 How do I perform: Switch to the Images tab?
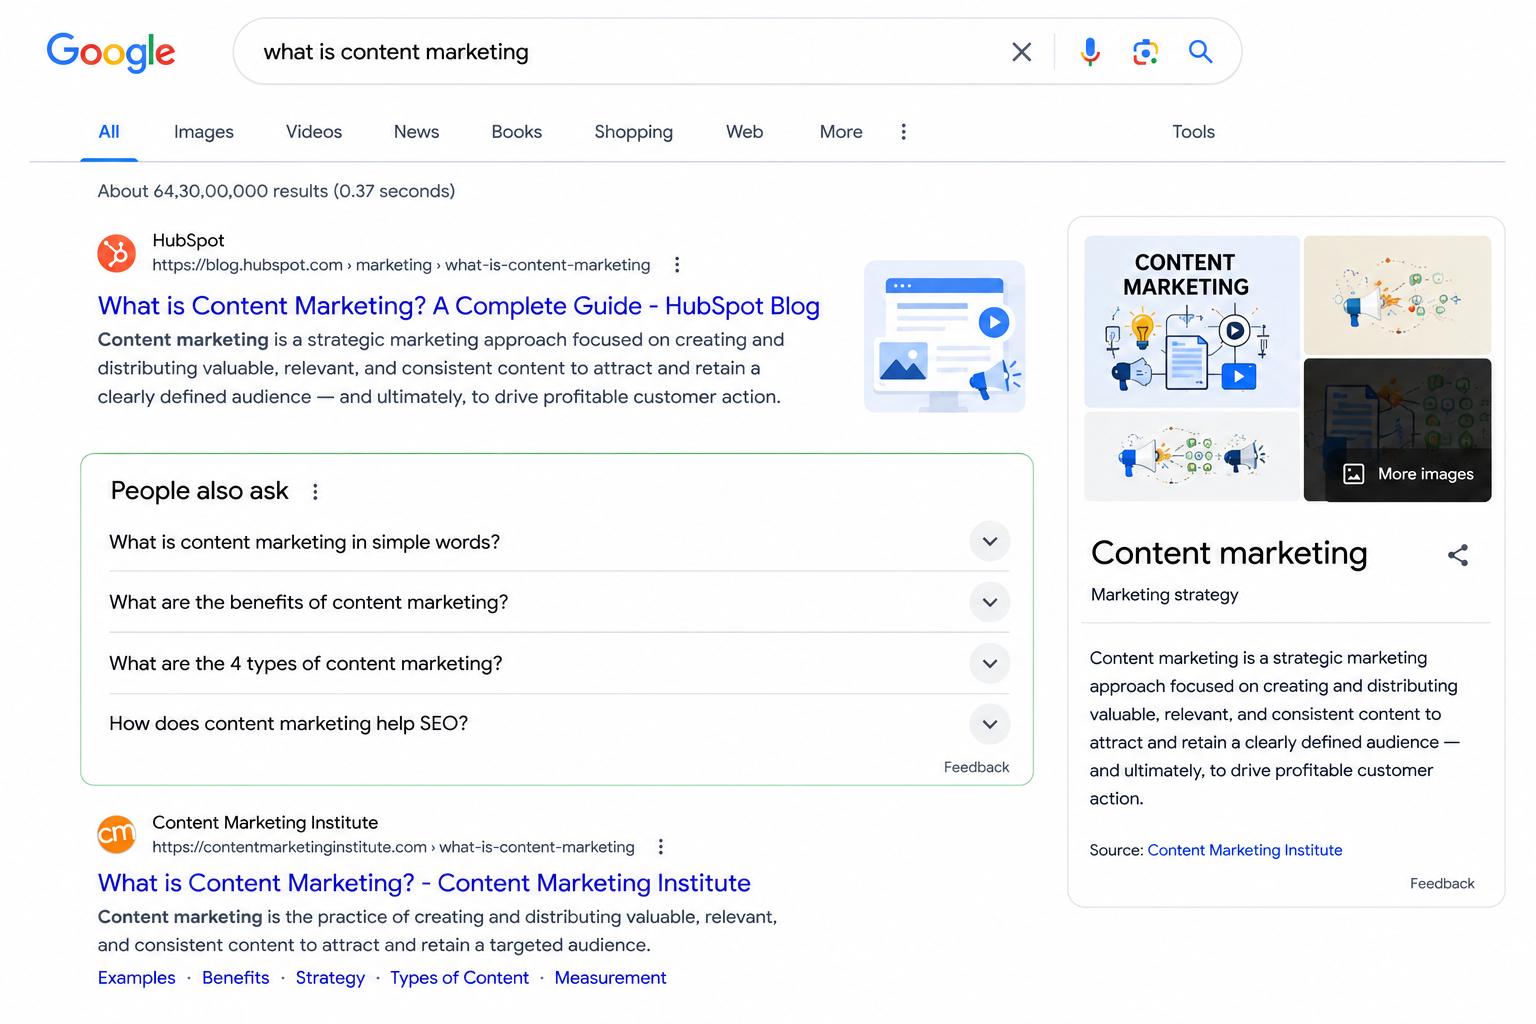[204, 132]
